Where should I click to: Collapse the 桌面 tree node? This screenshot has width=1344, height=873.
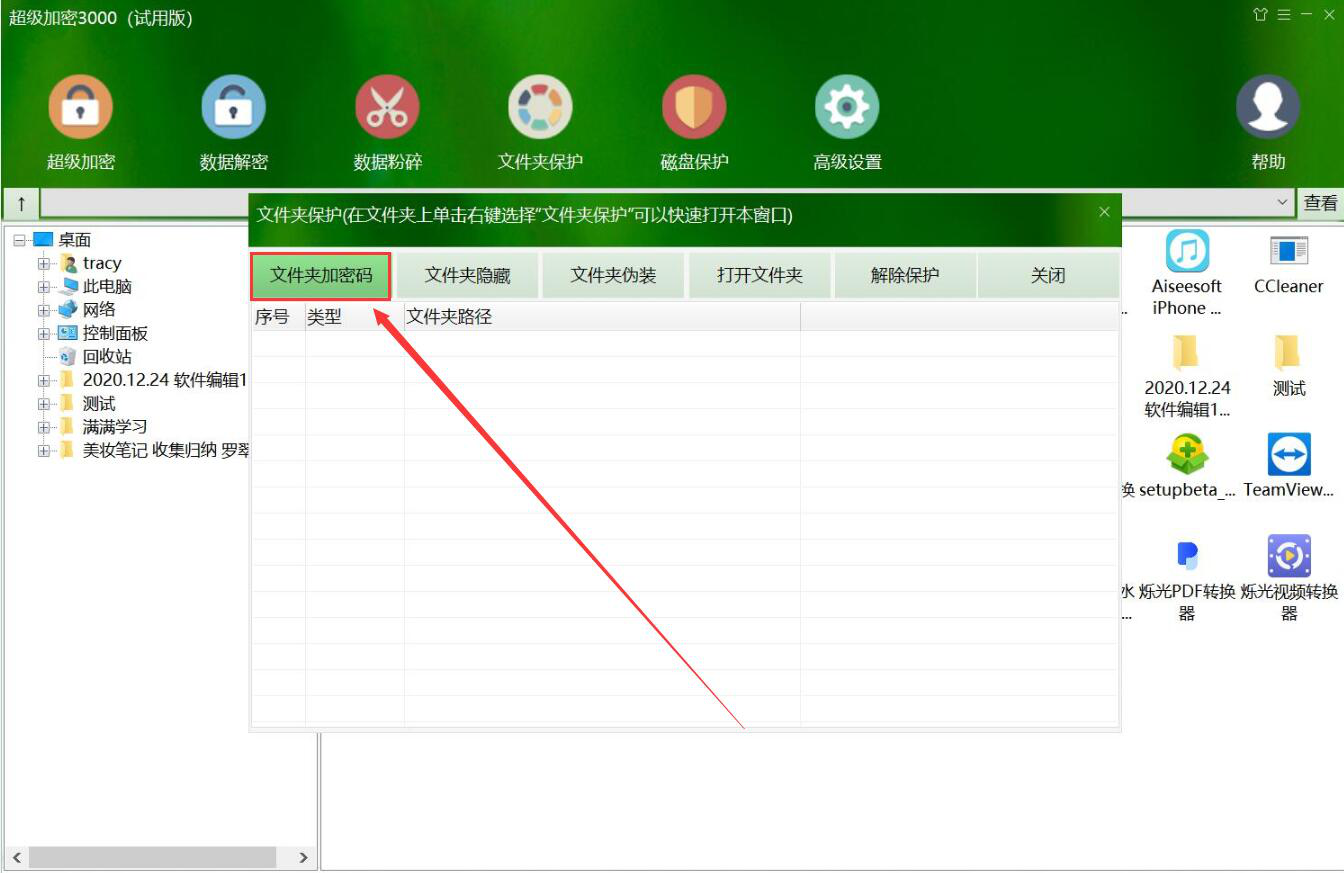click(20, 240)
